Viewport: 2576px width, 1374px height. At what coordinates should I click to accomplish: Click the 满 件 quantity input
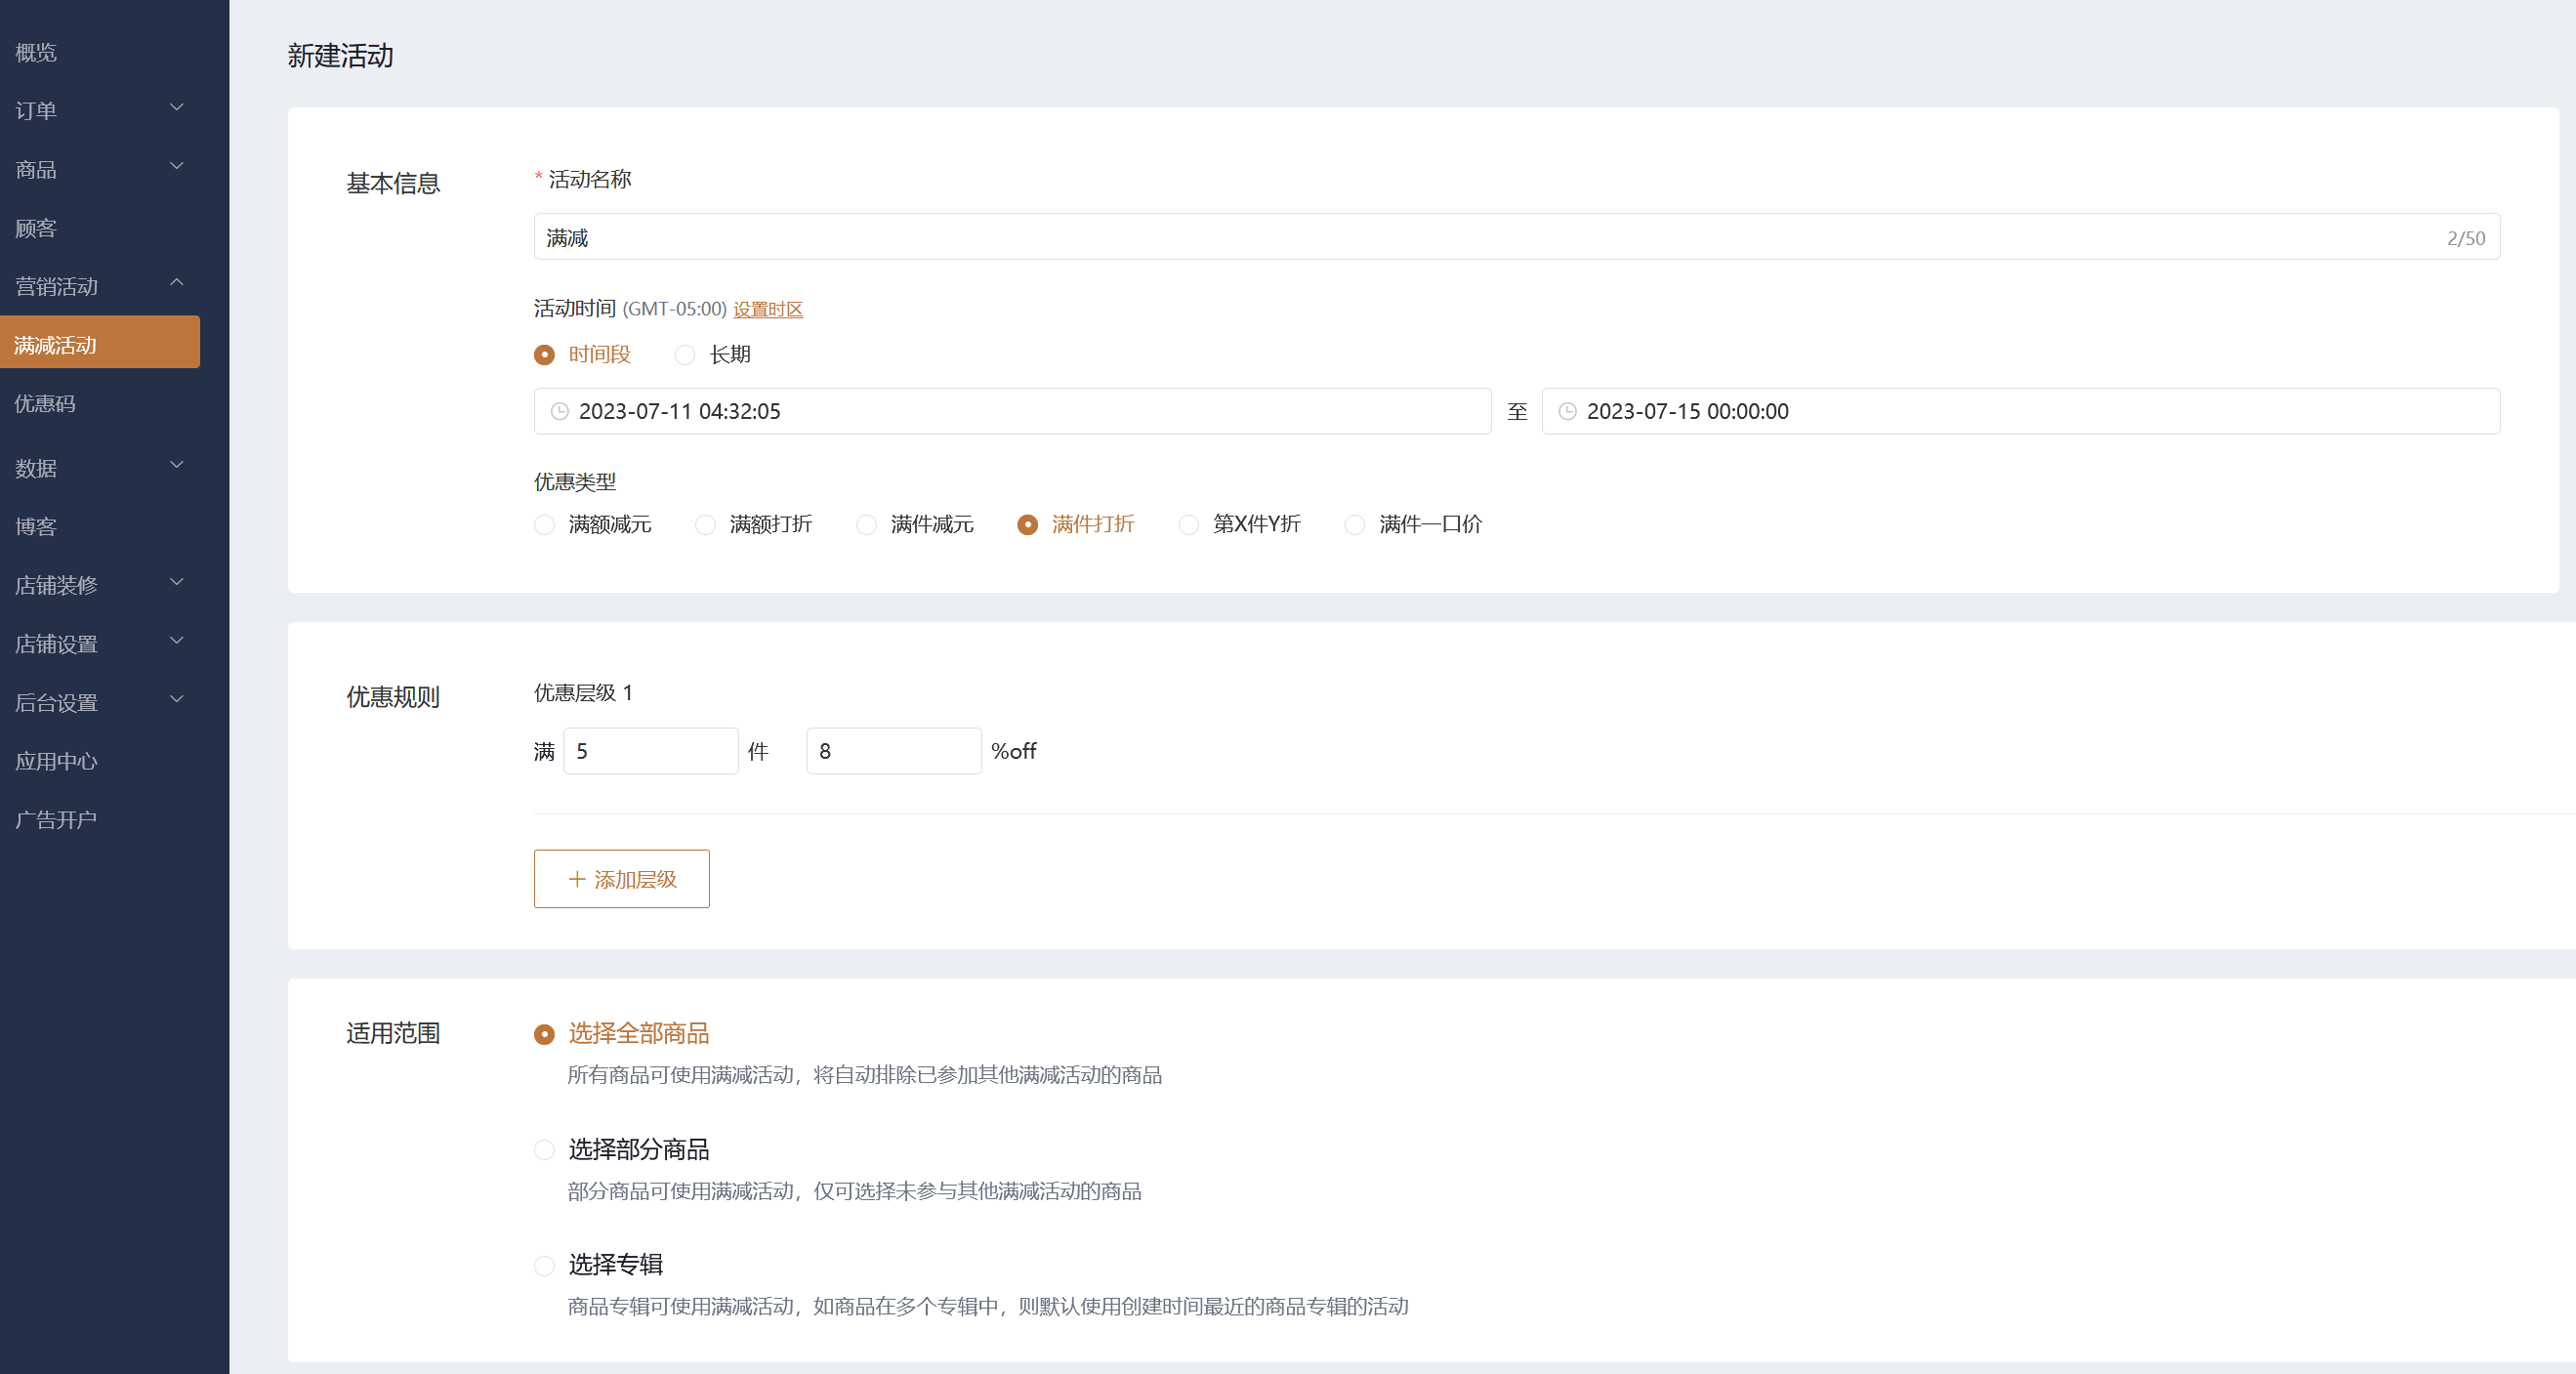pyautogui.click(x=651, y=751)
